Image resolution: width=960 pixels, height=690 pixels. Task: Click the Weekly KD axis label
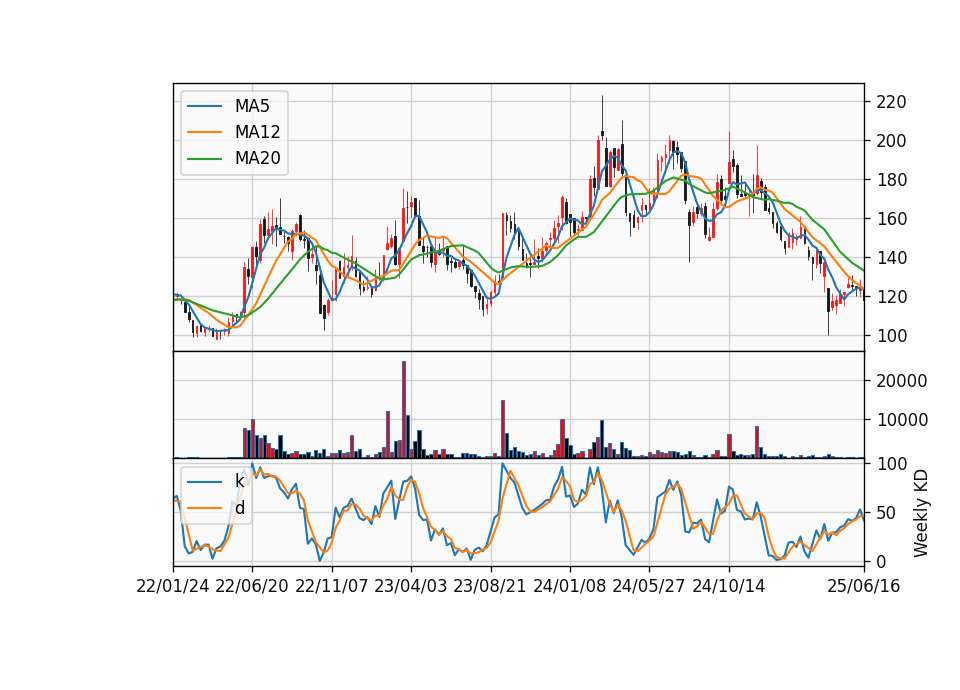pos(921,513)
